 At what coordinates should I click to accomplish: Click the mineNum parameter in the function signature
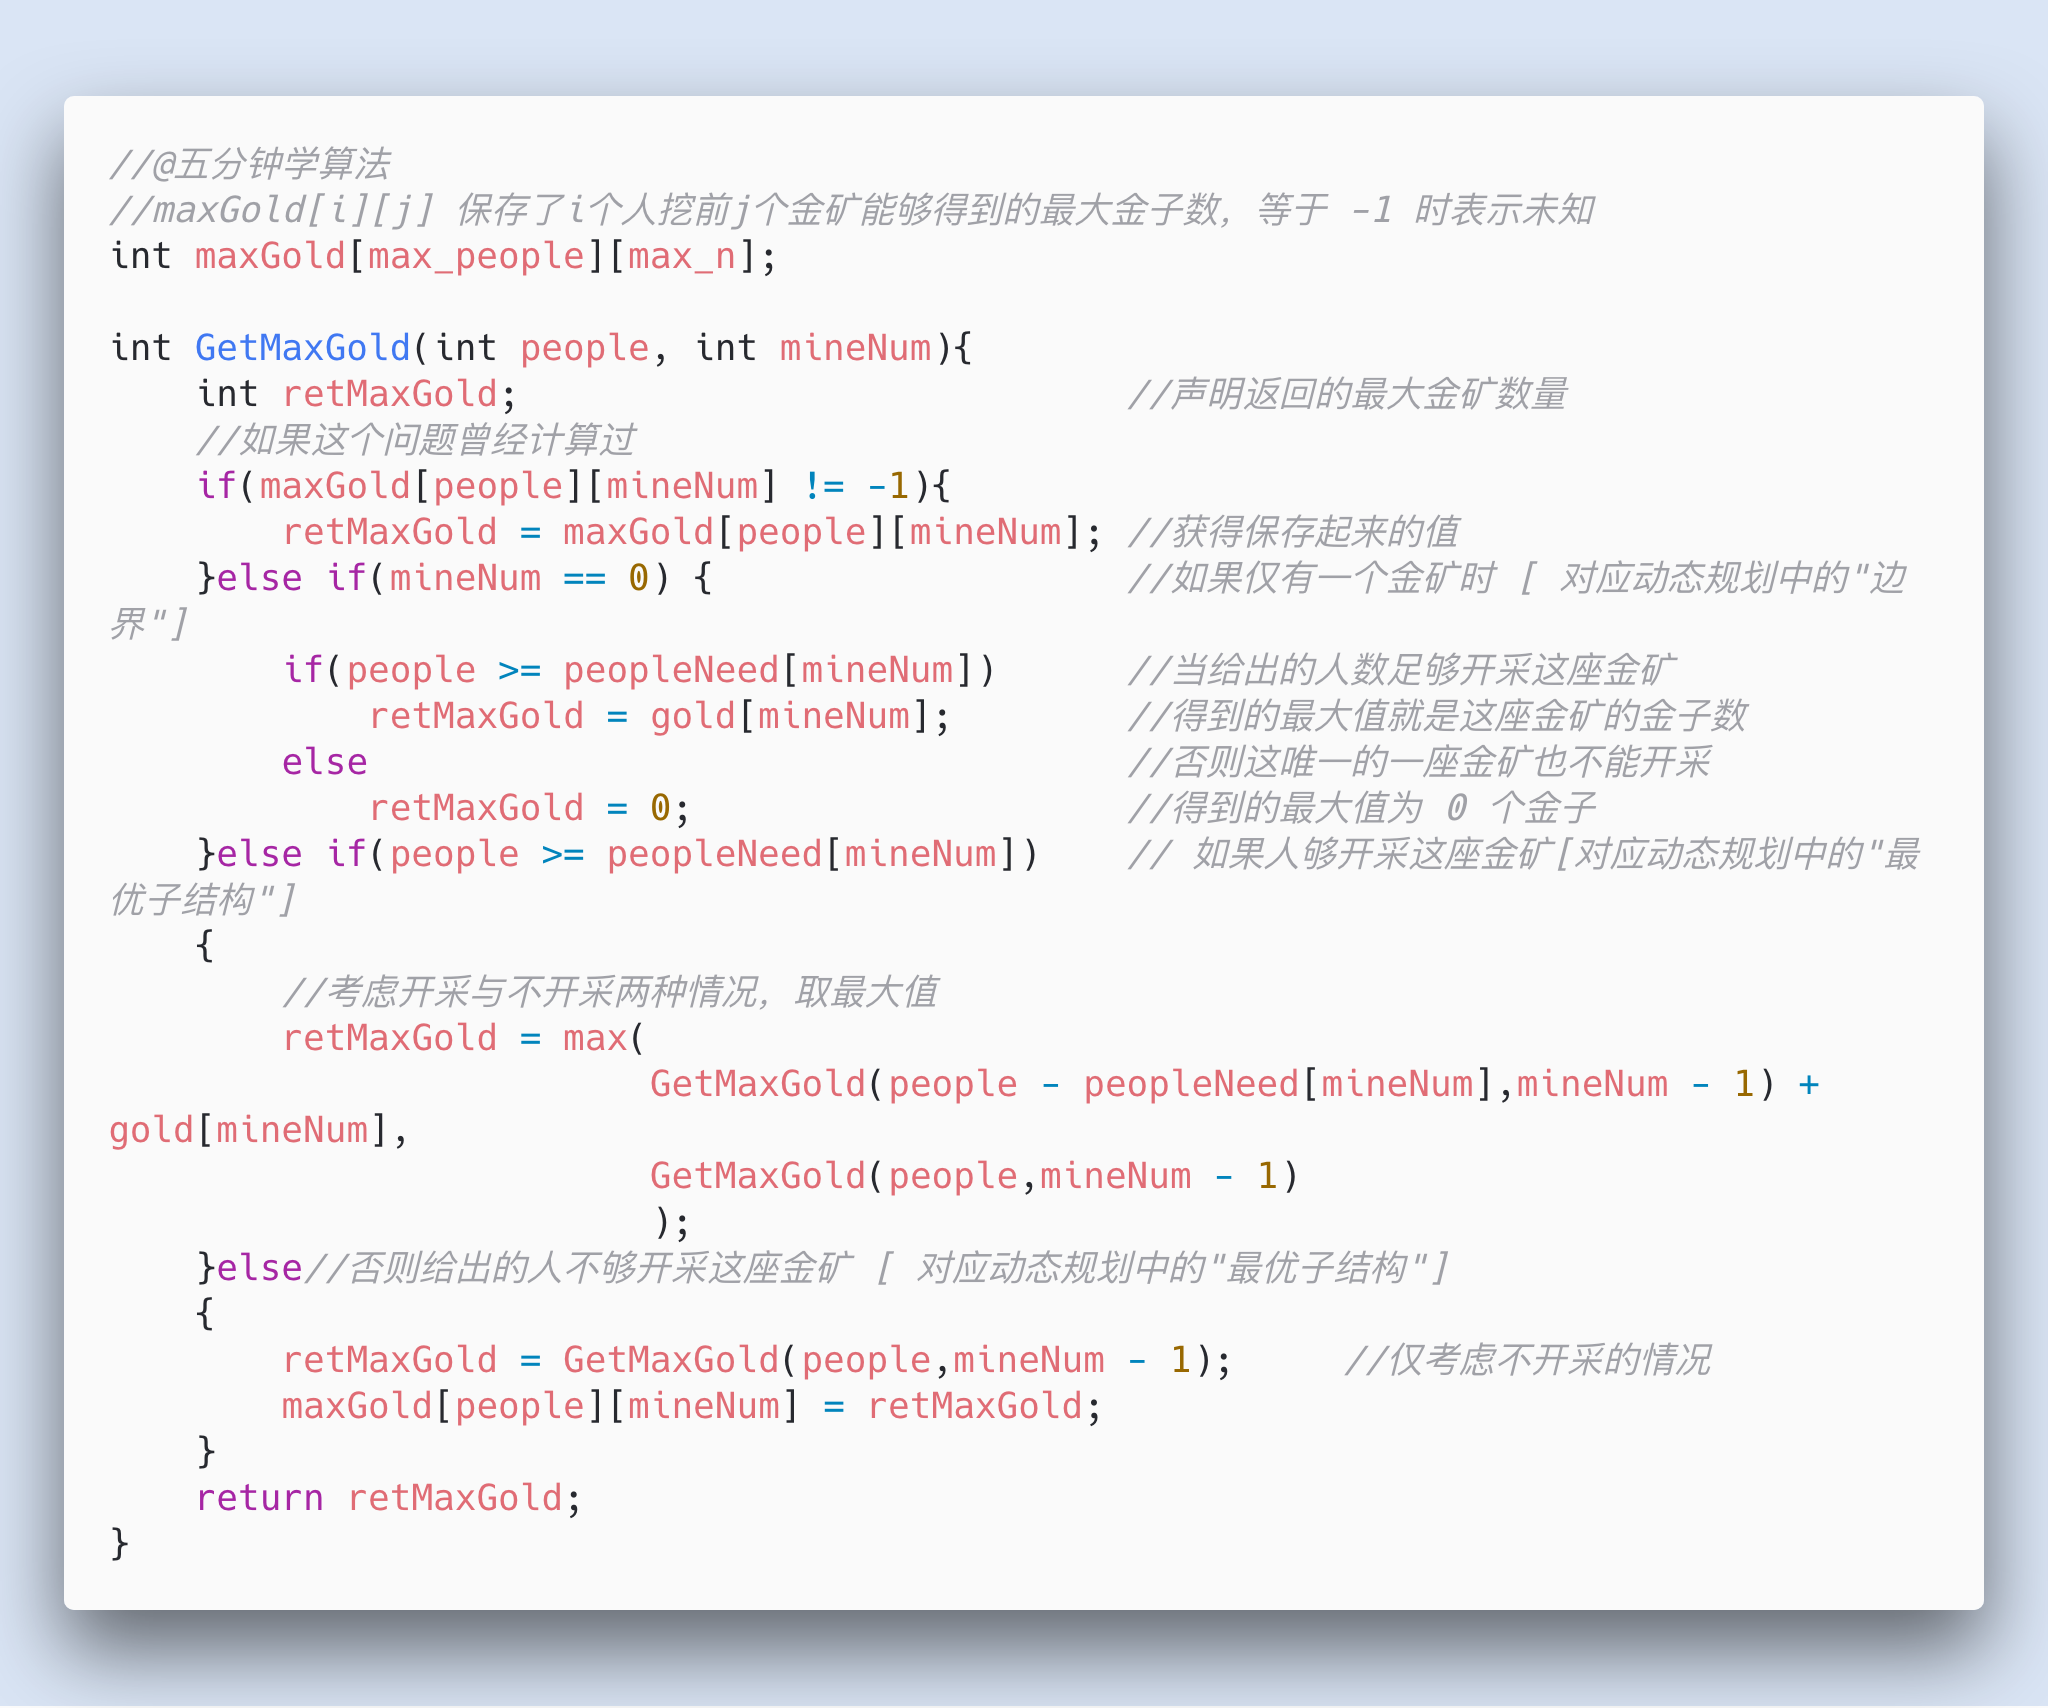pyautogui.click(x=855, y=348)
